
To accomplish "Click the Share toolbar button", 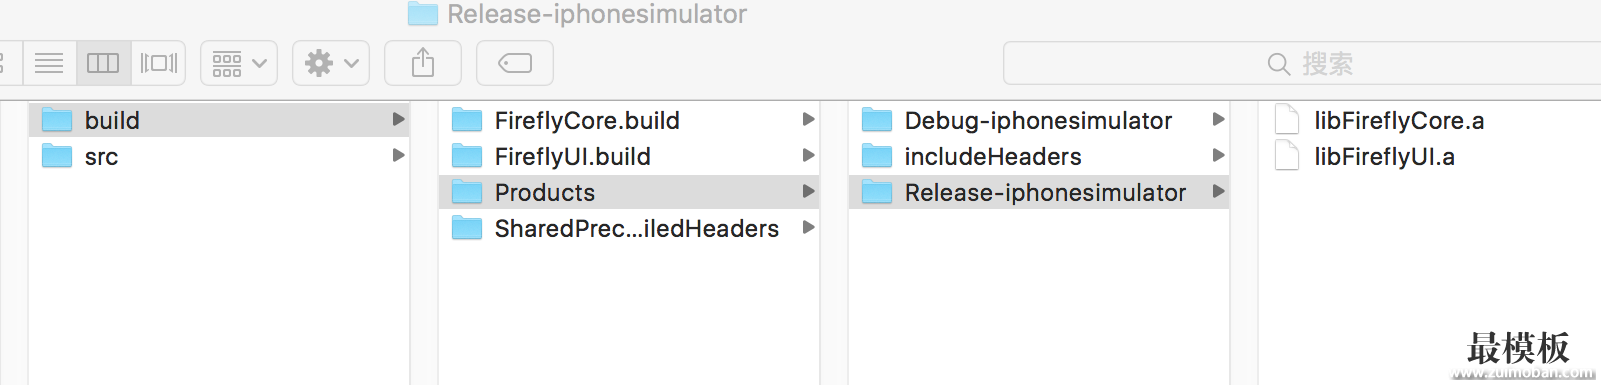I will click(x=423, y=64).
